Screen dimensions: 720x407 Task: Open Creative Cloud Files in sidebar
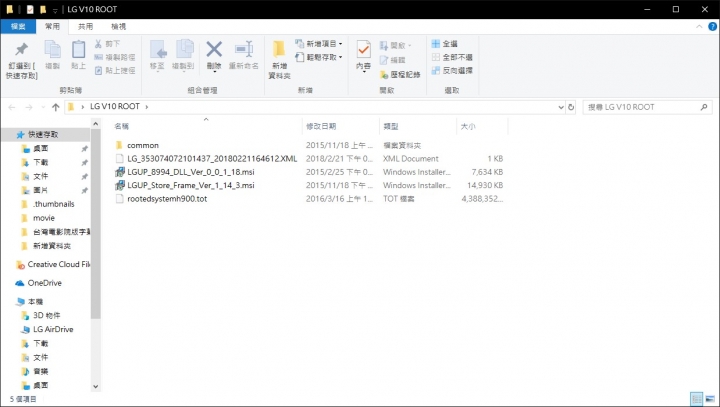tap(58, 264)
